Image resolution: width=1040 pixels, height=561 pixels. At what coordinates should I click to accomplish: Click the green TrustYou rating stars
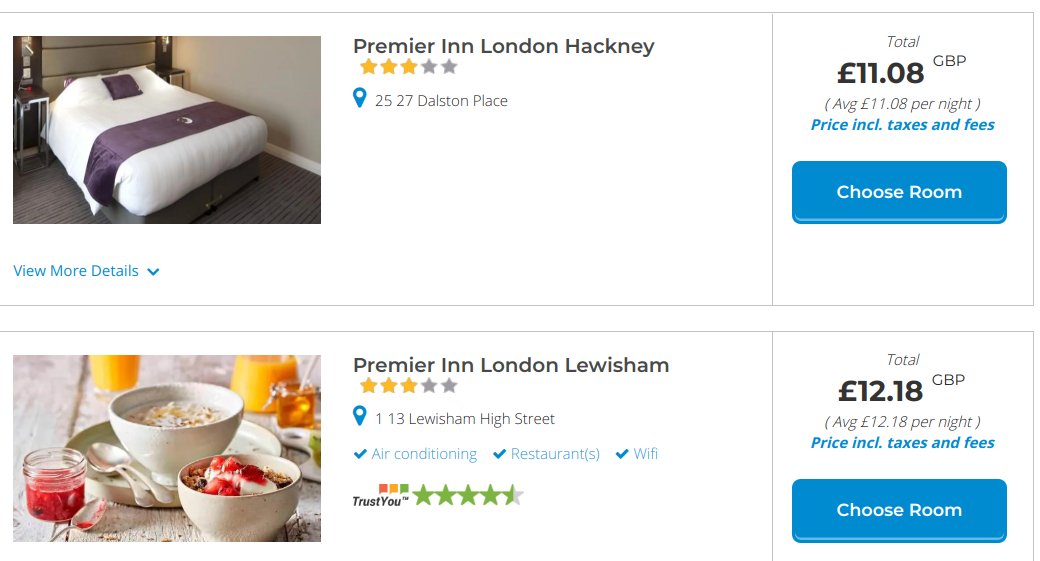click(468, 495)
